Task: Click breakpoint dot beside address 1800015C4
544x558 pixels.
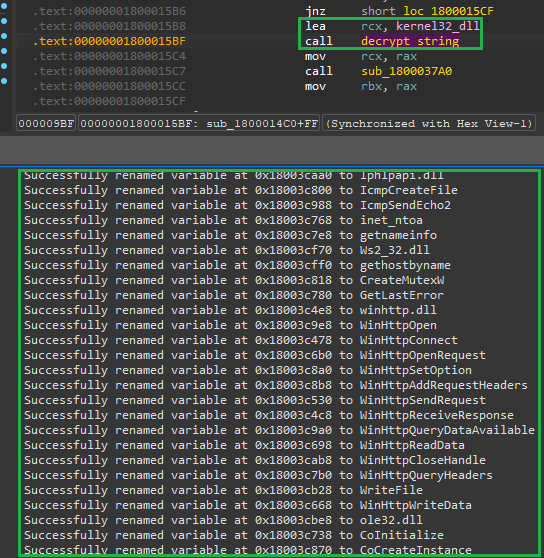Action: tap(4, 51)
